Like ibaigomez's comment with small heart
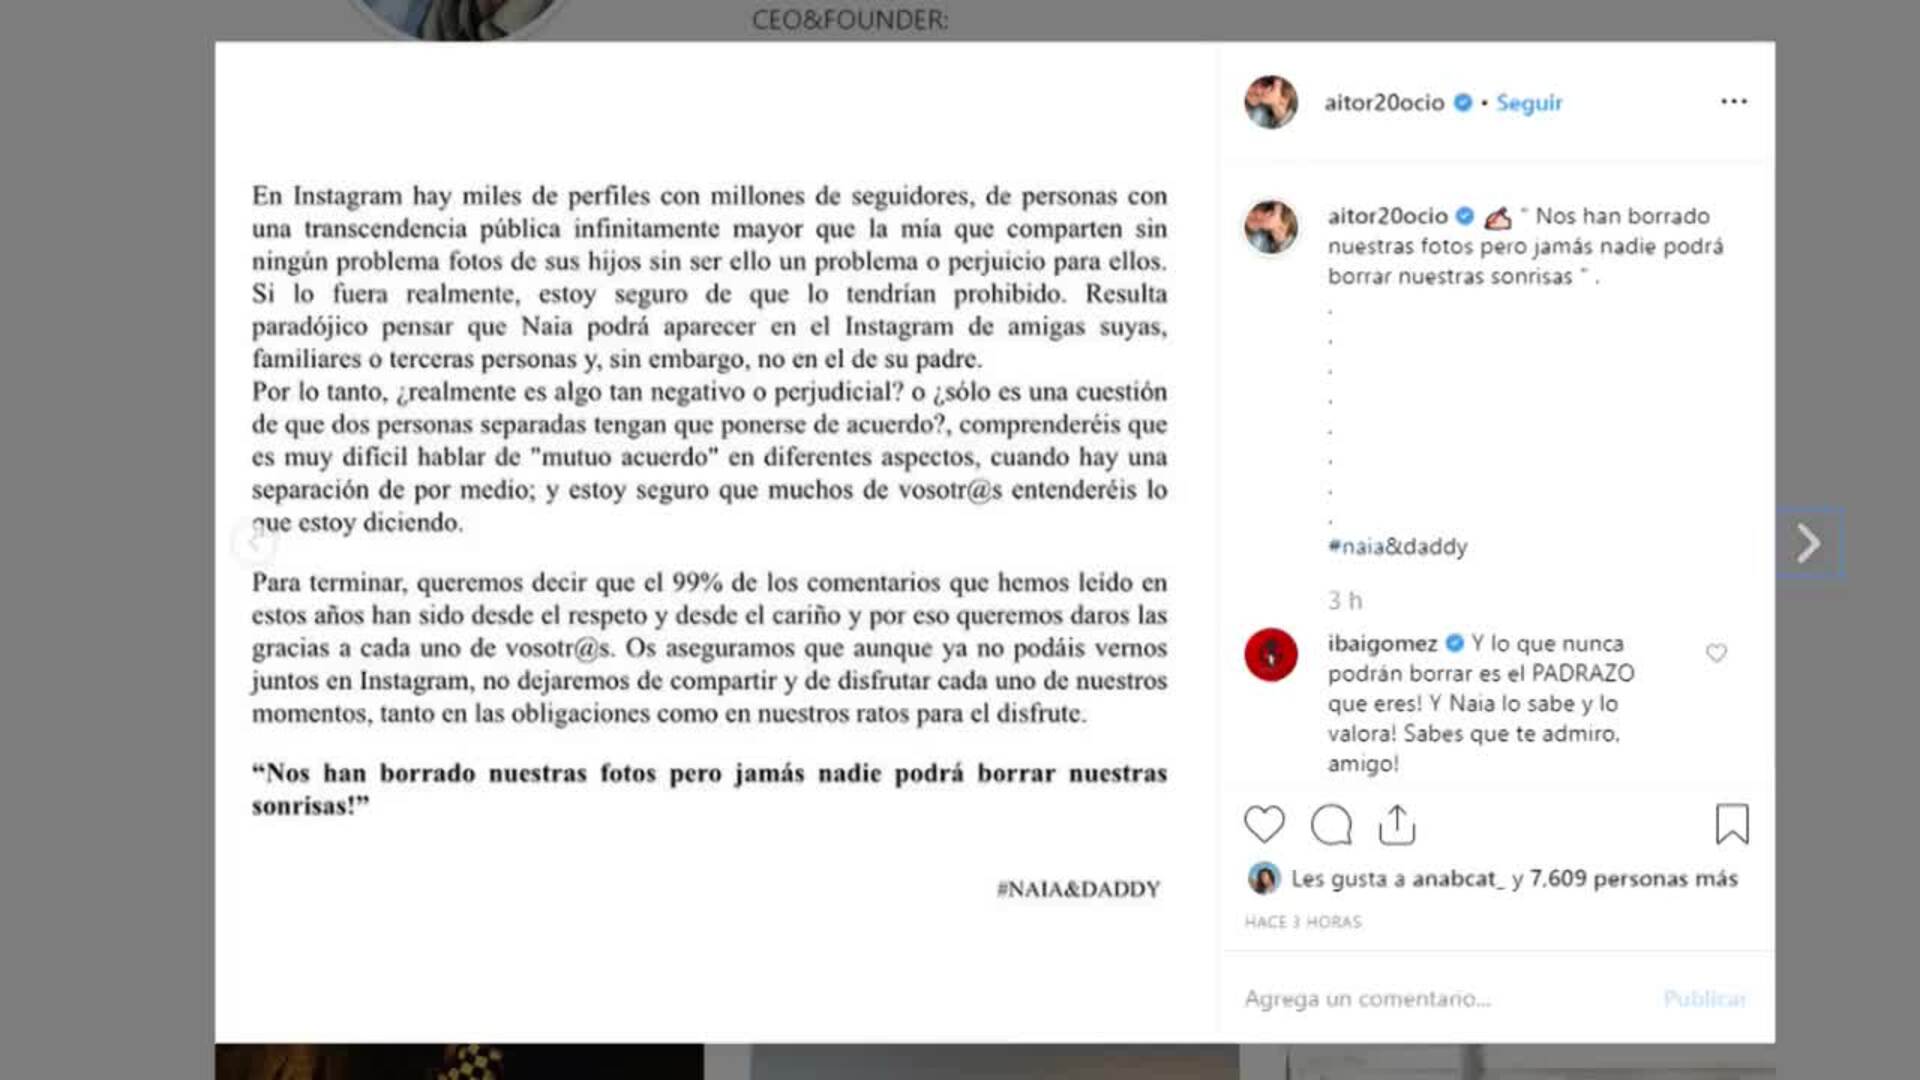This screenshot has height=1080, width=1920. [x=1716, y=653]
